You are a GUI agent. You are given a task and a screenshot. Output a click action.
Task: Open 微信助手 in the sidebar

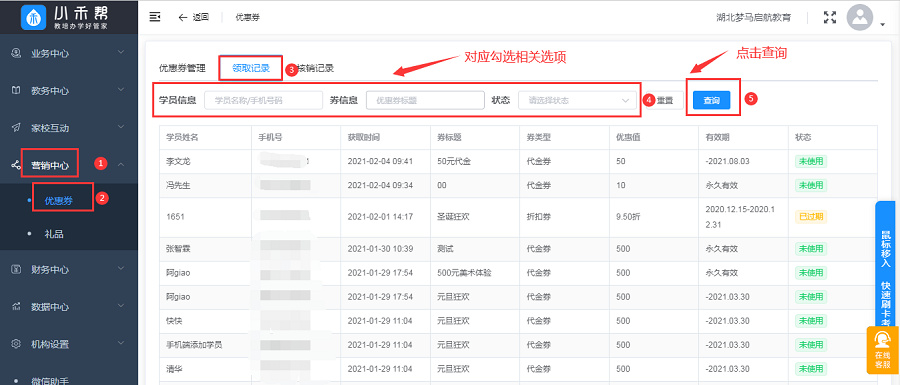[x=50, y=380]
